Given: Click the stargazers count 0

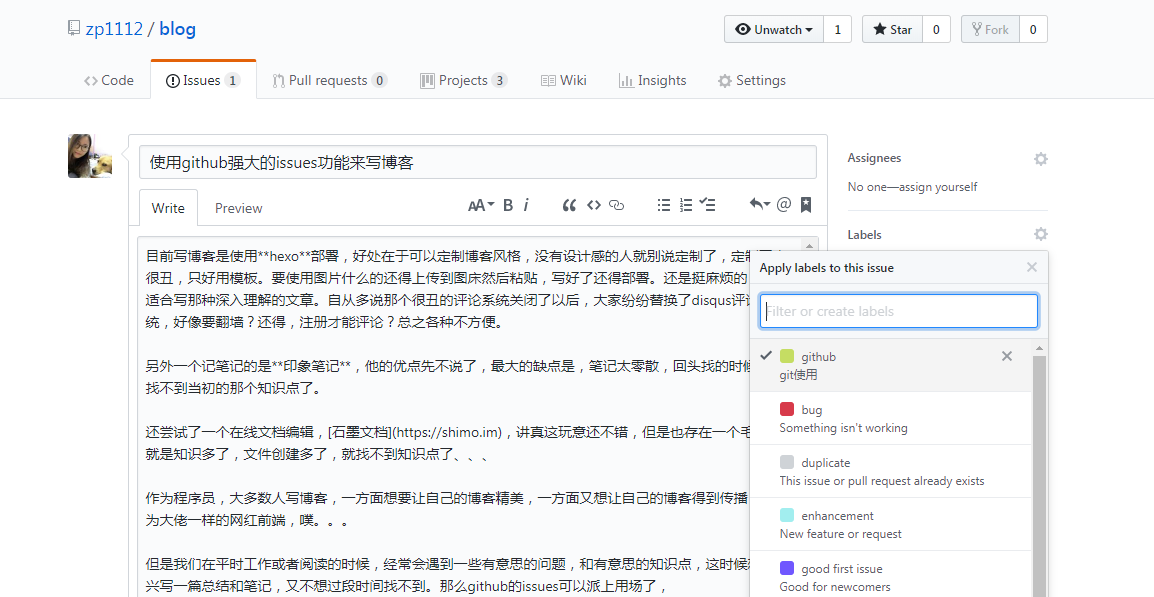Looking at the screenshot, I should 936,29.
